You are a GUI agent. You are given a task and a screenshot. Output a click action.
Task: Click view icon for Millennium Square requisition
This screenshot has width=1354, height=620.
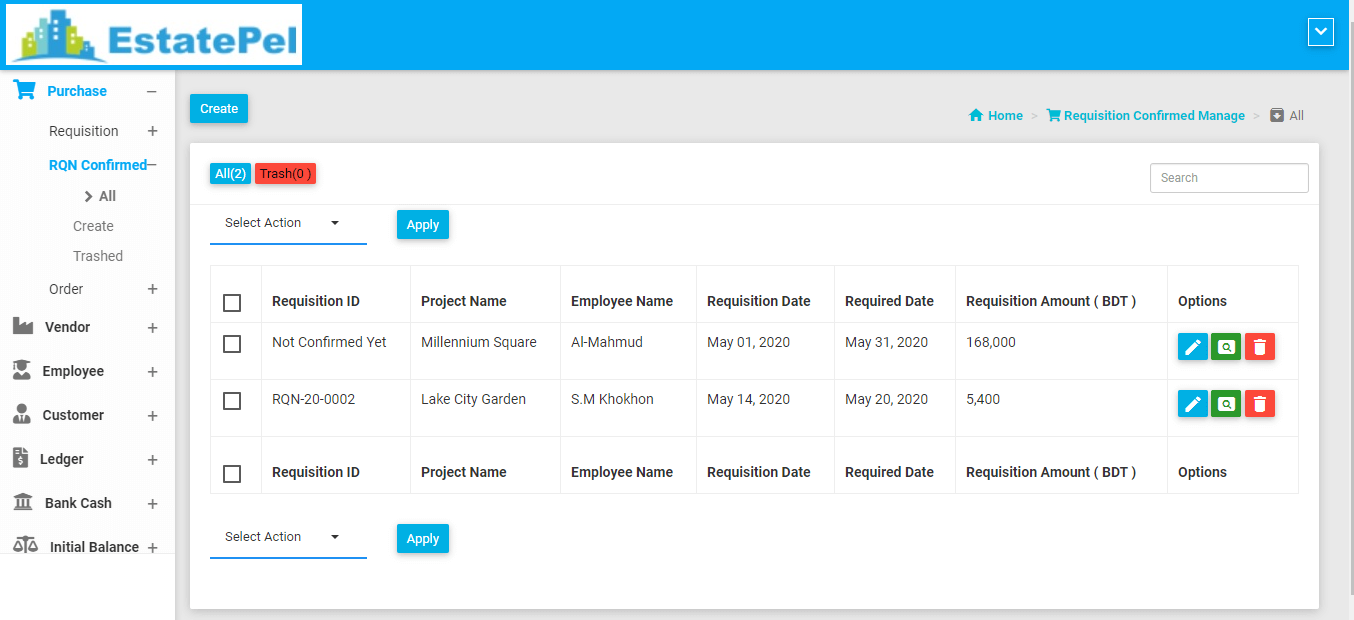(x=1226, y=347)
